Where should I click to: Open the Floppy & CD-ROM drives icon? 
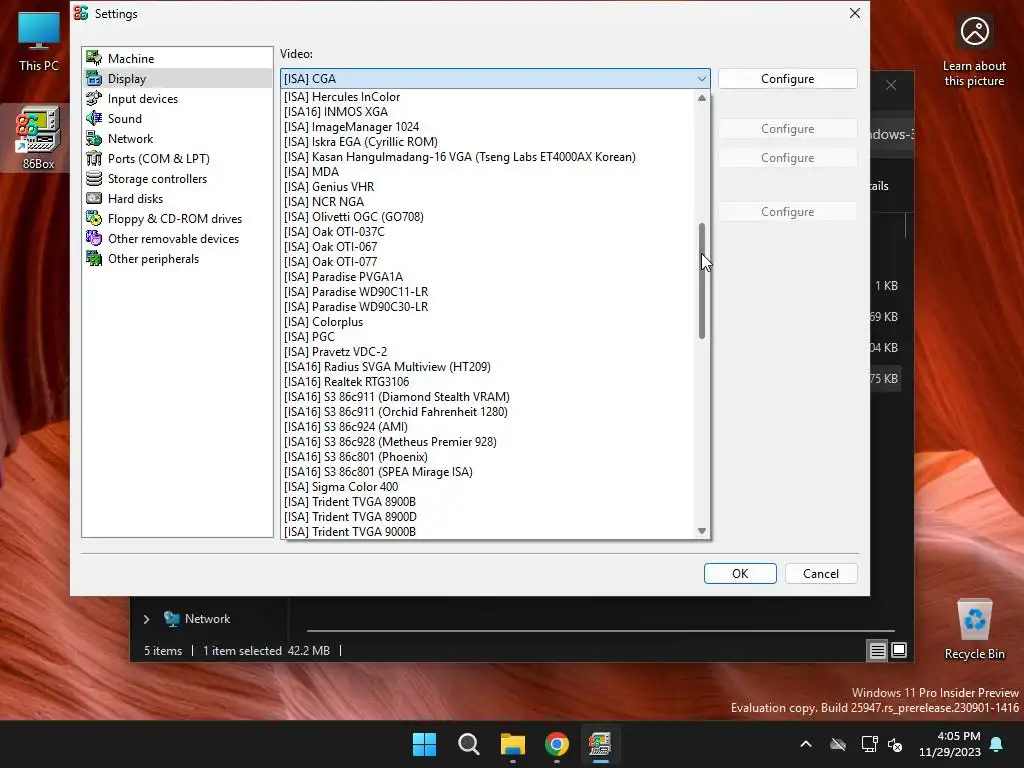tap(94, 219)
